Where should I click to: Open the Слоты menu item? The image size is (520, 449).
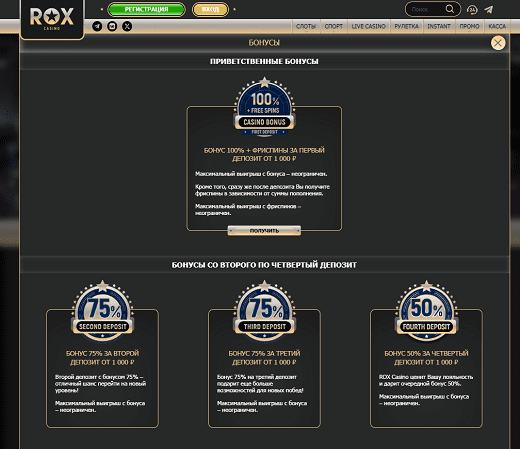306,26
